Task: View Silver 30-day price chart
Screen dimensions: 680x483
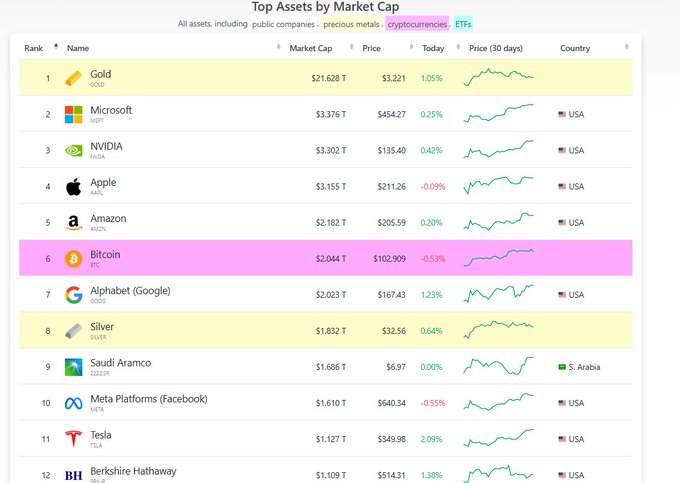Action: tap(499, 330)
